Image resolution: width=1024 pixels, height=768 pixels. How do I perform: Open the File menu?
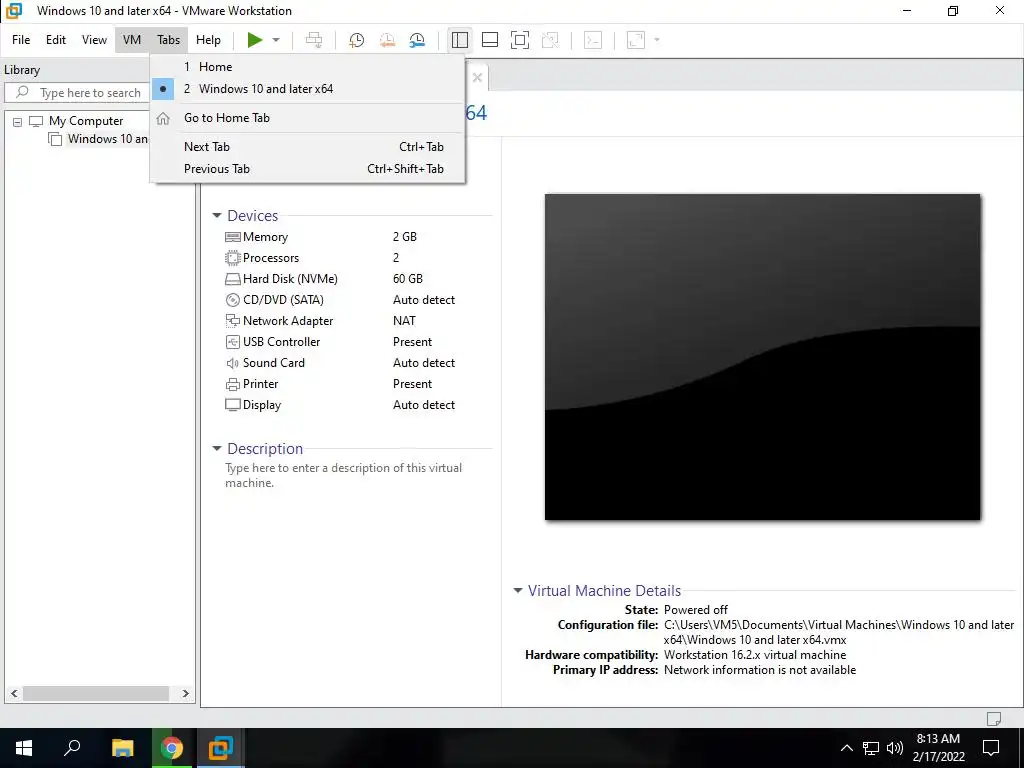coord(21,40)
